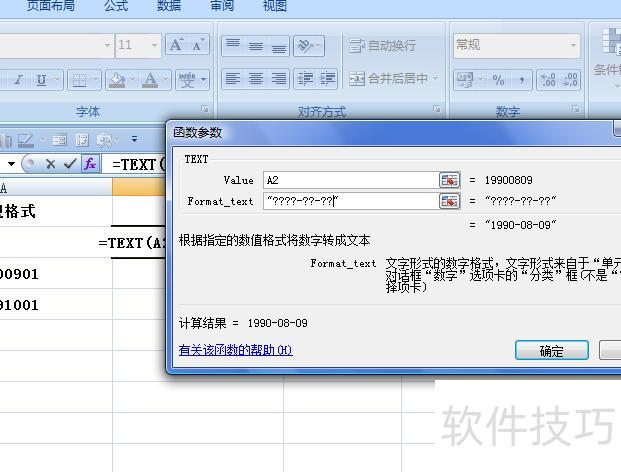621x472 pixels.
Task: Open name box dropdown arrow
Action: tap(11, 164)
